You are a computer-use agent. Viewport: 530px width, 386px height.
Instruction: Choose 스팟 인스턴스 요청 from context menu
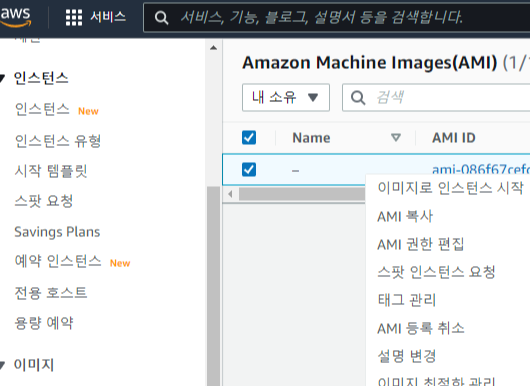pos(436,272)
